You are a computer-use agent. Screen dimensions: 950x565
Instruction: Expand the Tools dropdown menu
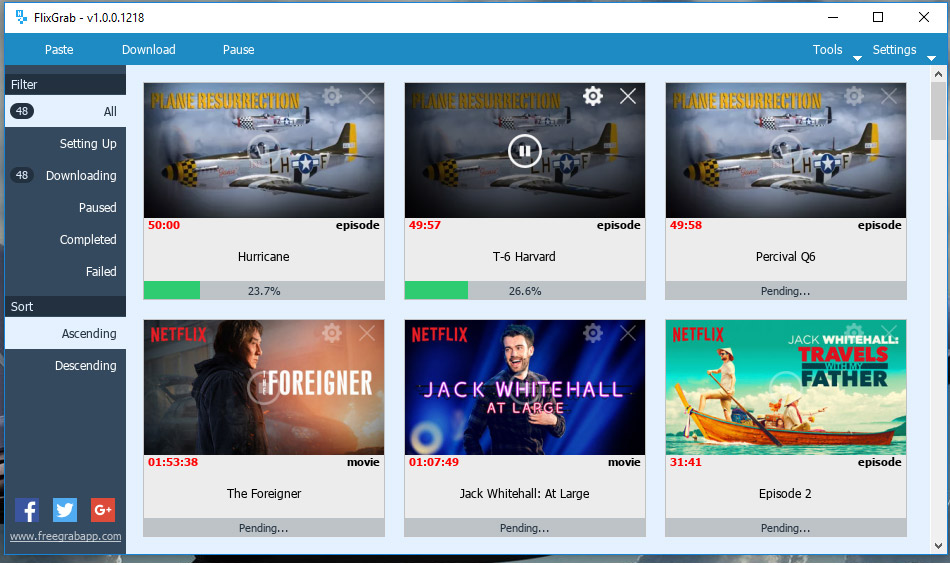835,50
